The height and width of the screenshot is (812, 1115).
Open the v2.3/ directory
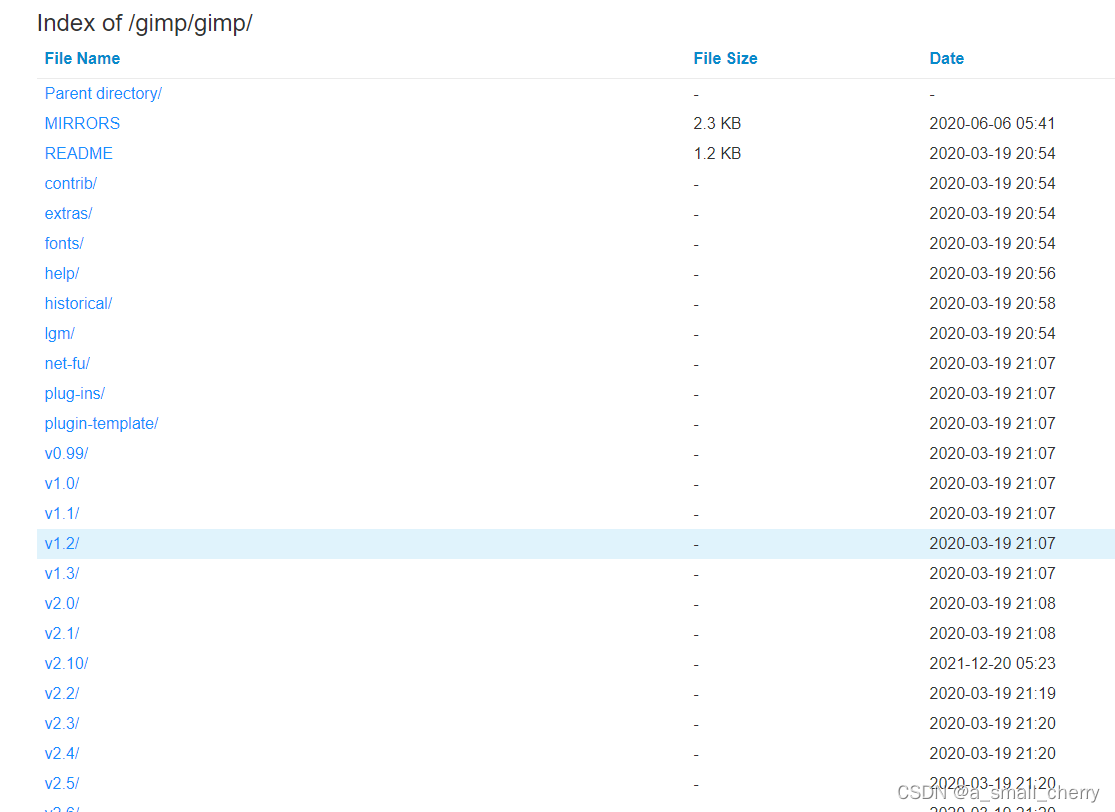pos(62,723)
